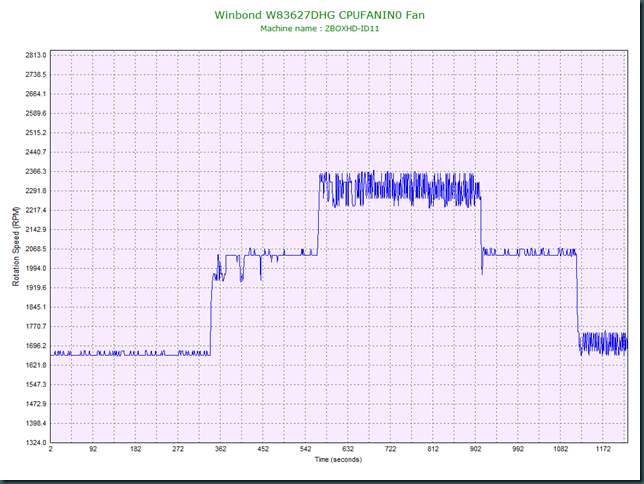Click the 812 tick on time axis

[x=433, y=449]
